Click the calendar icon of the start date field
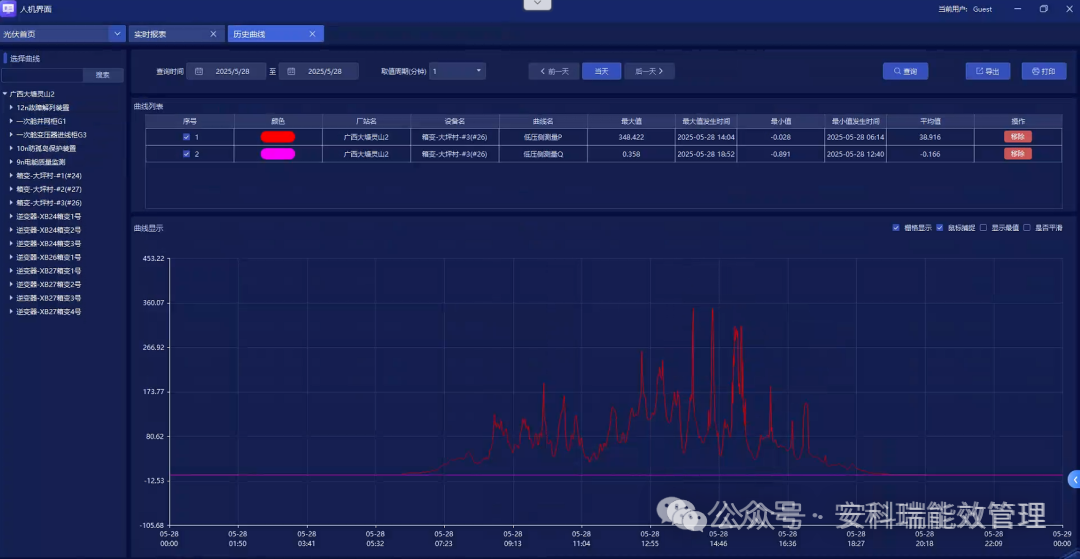The width and height of the screenshot is (1080, 559). 199,72
